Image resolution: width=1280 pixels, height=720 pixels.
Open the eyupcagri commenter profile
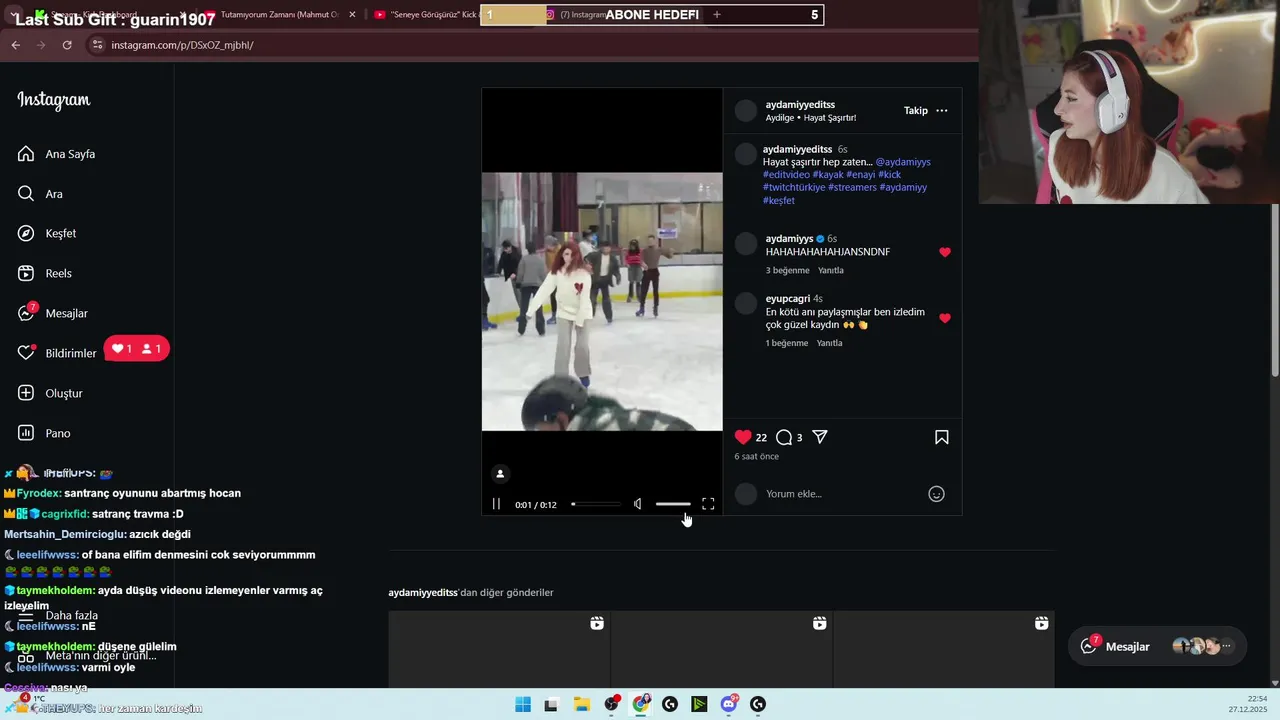click(x=788, y=298)
